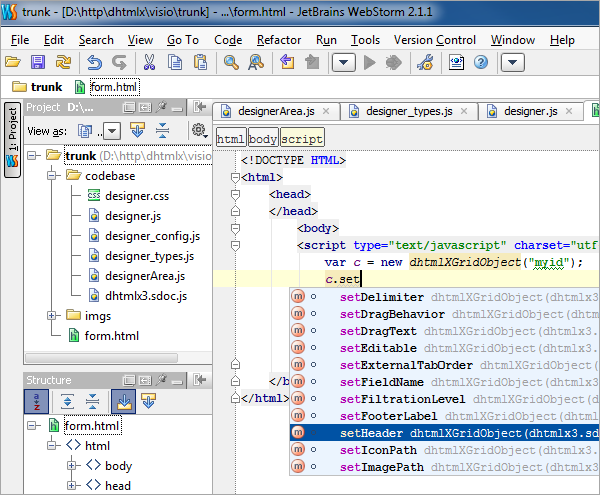Click the Replace search icon
600x495 pixels.
pyautogui.click(x=256, y=62)
